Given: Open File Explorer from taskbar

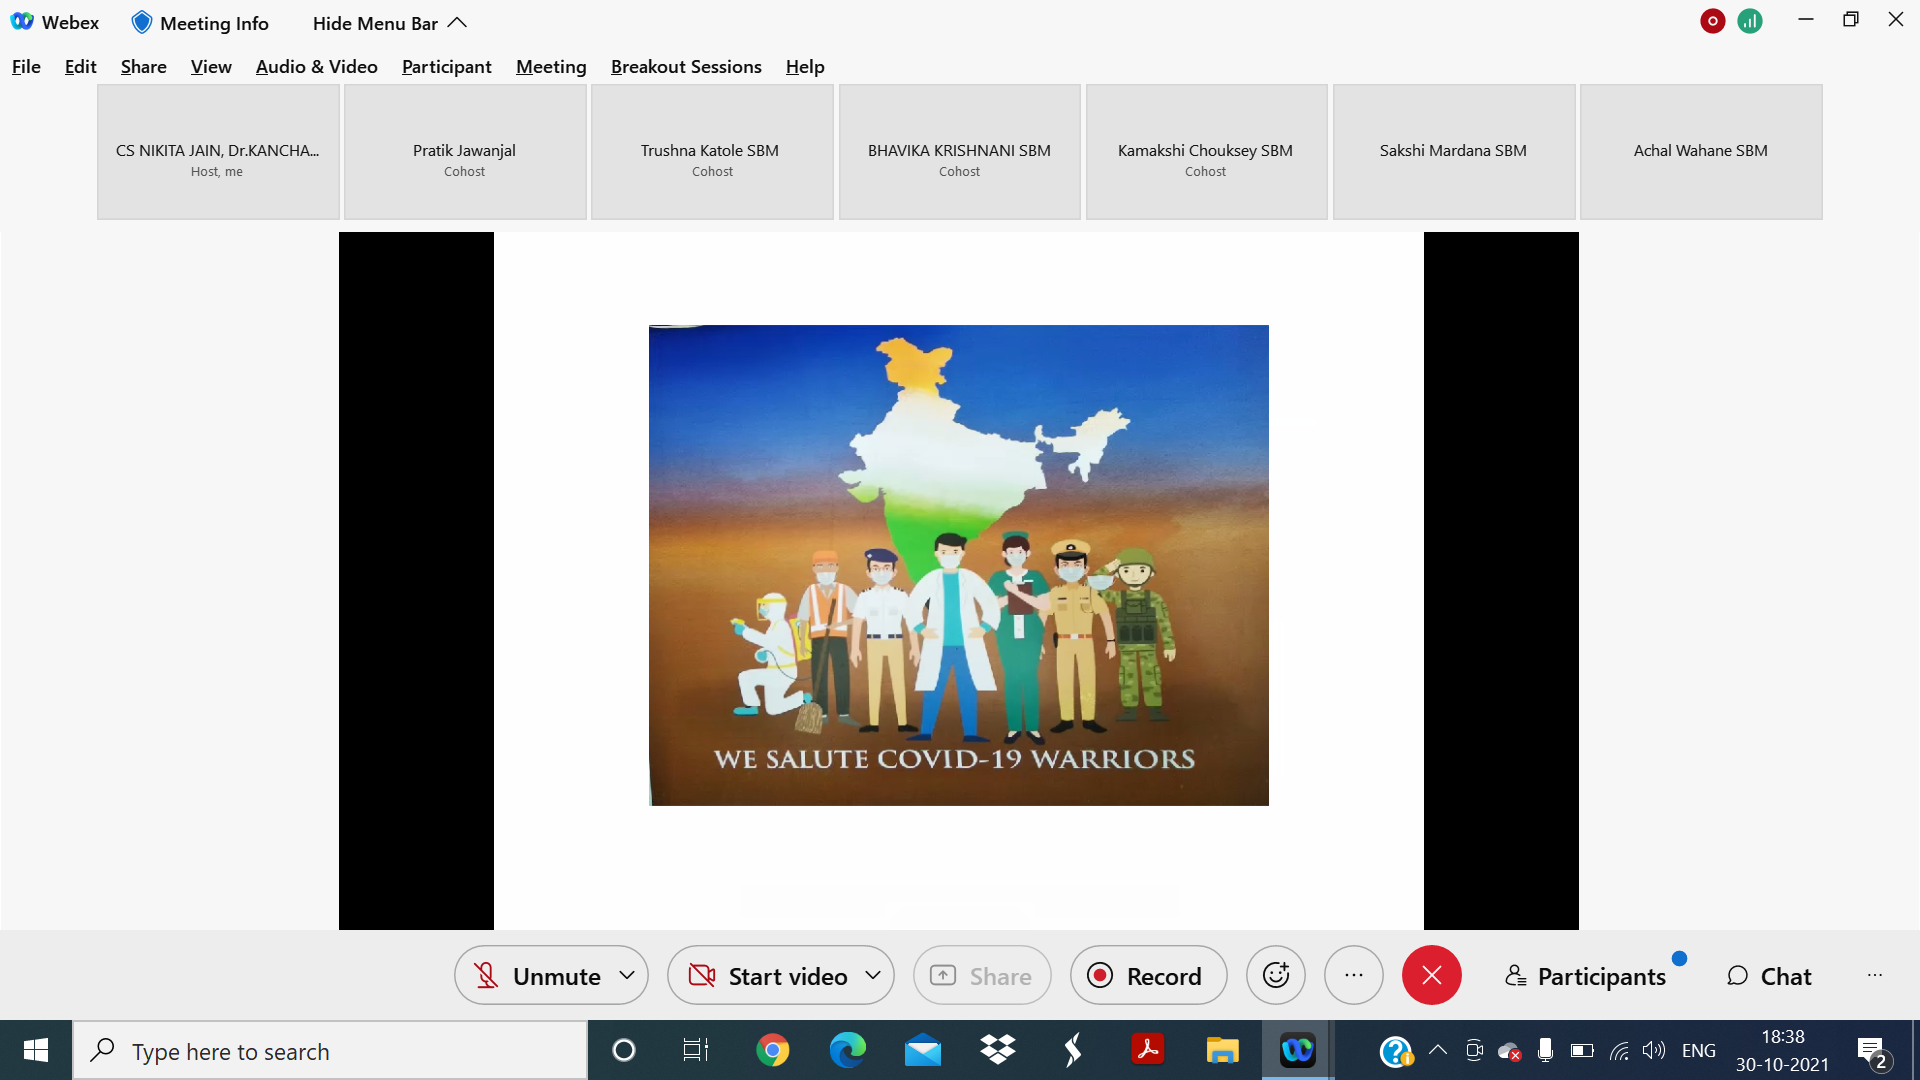Looking at the screenshot, I should coord(1222,1050).
